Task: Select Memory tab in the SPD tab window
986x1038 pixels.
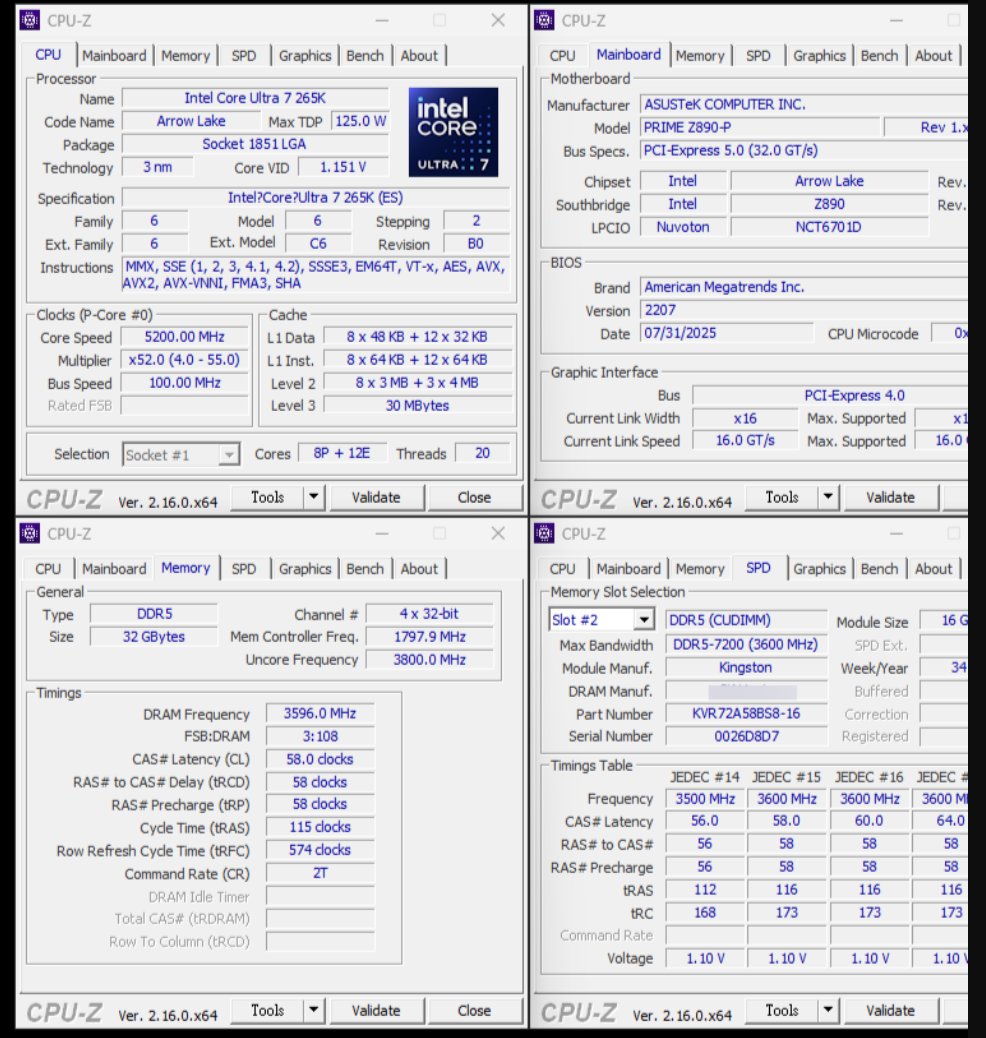Action: 700,569
